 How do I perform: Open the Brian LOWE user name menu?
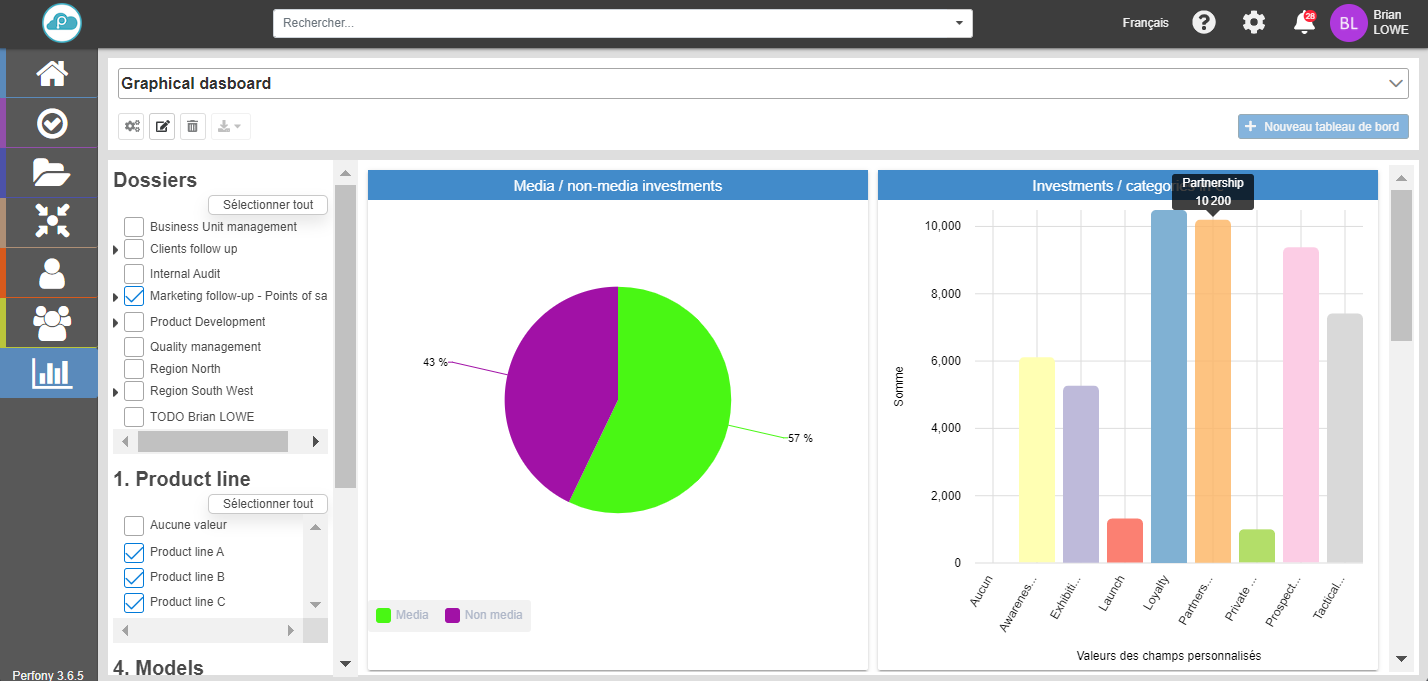point(1391,23)
